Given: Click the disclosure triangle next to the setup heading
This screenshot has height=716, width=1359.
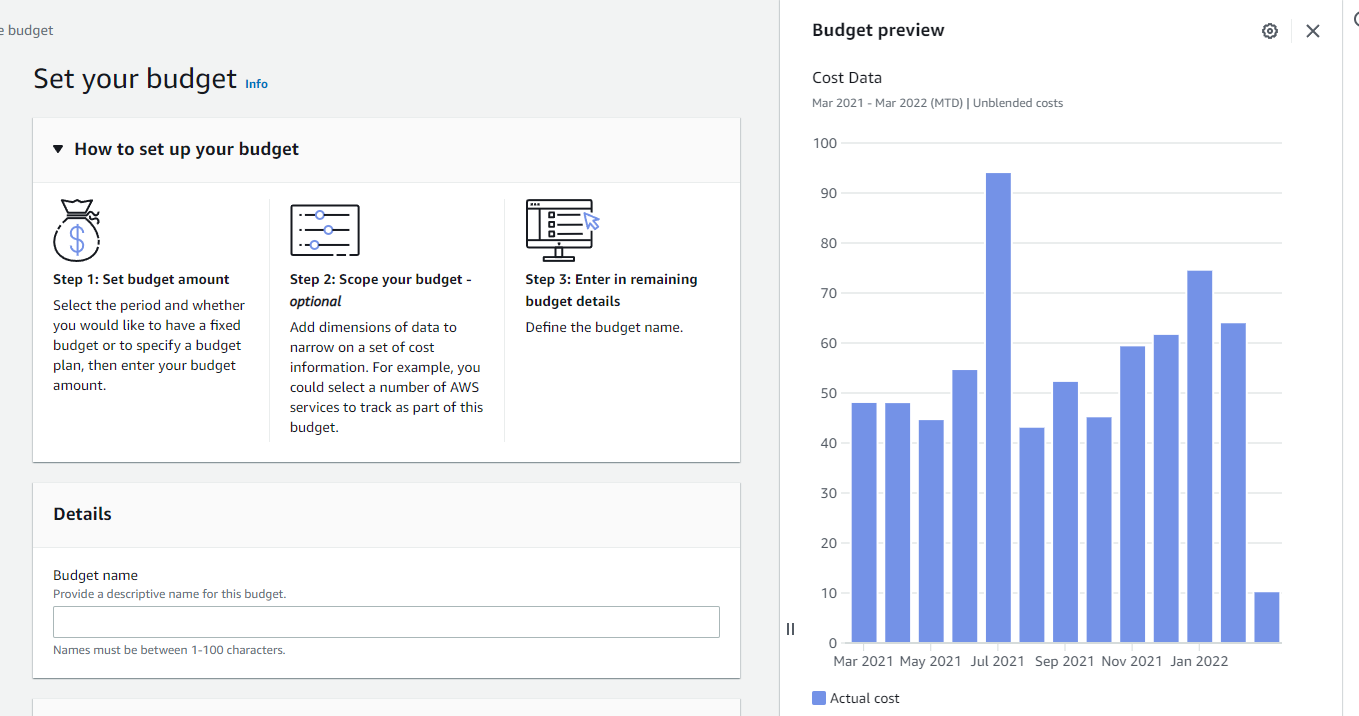Looking at the screenshot, I should (x=58, y=148).
